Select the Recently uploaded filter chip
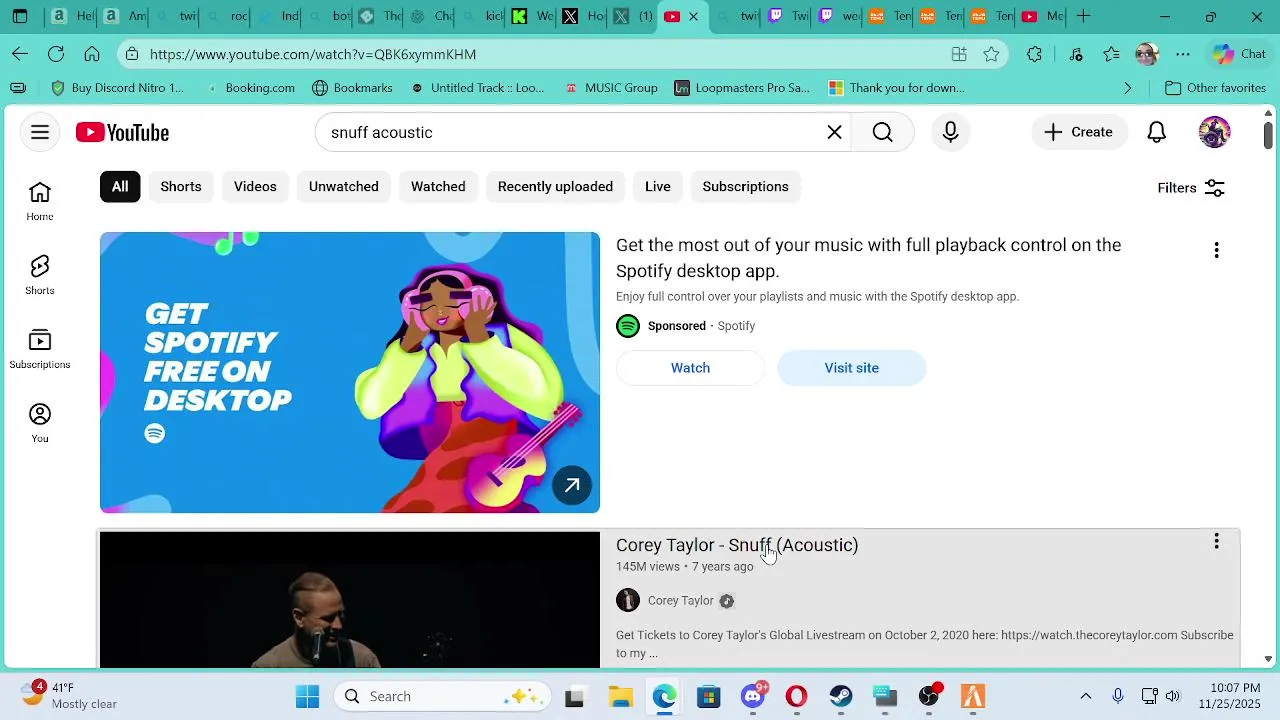Viewport: 1280px width, 720px height. 555,187
